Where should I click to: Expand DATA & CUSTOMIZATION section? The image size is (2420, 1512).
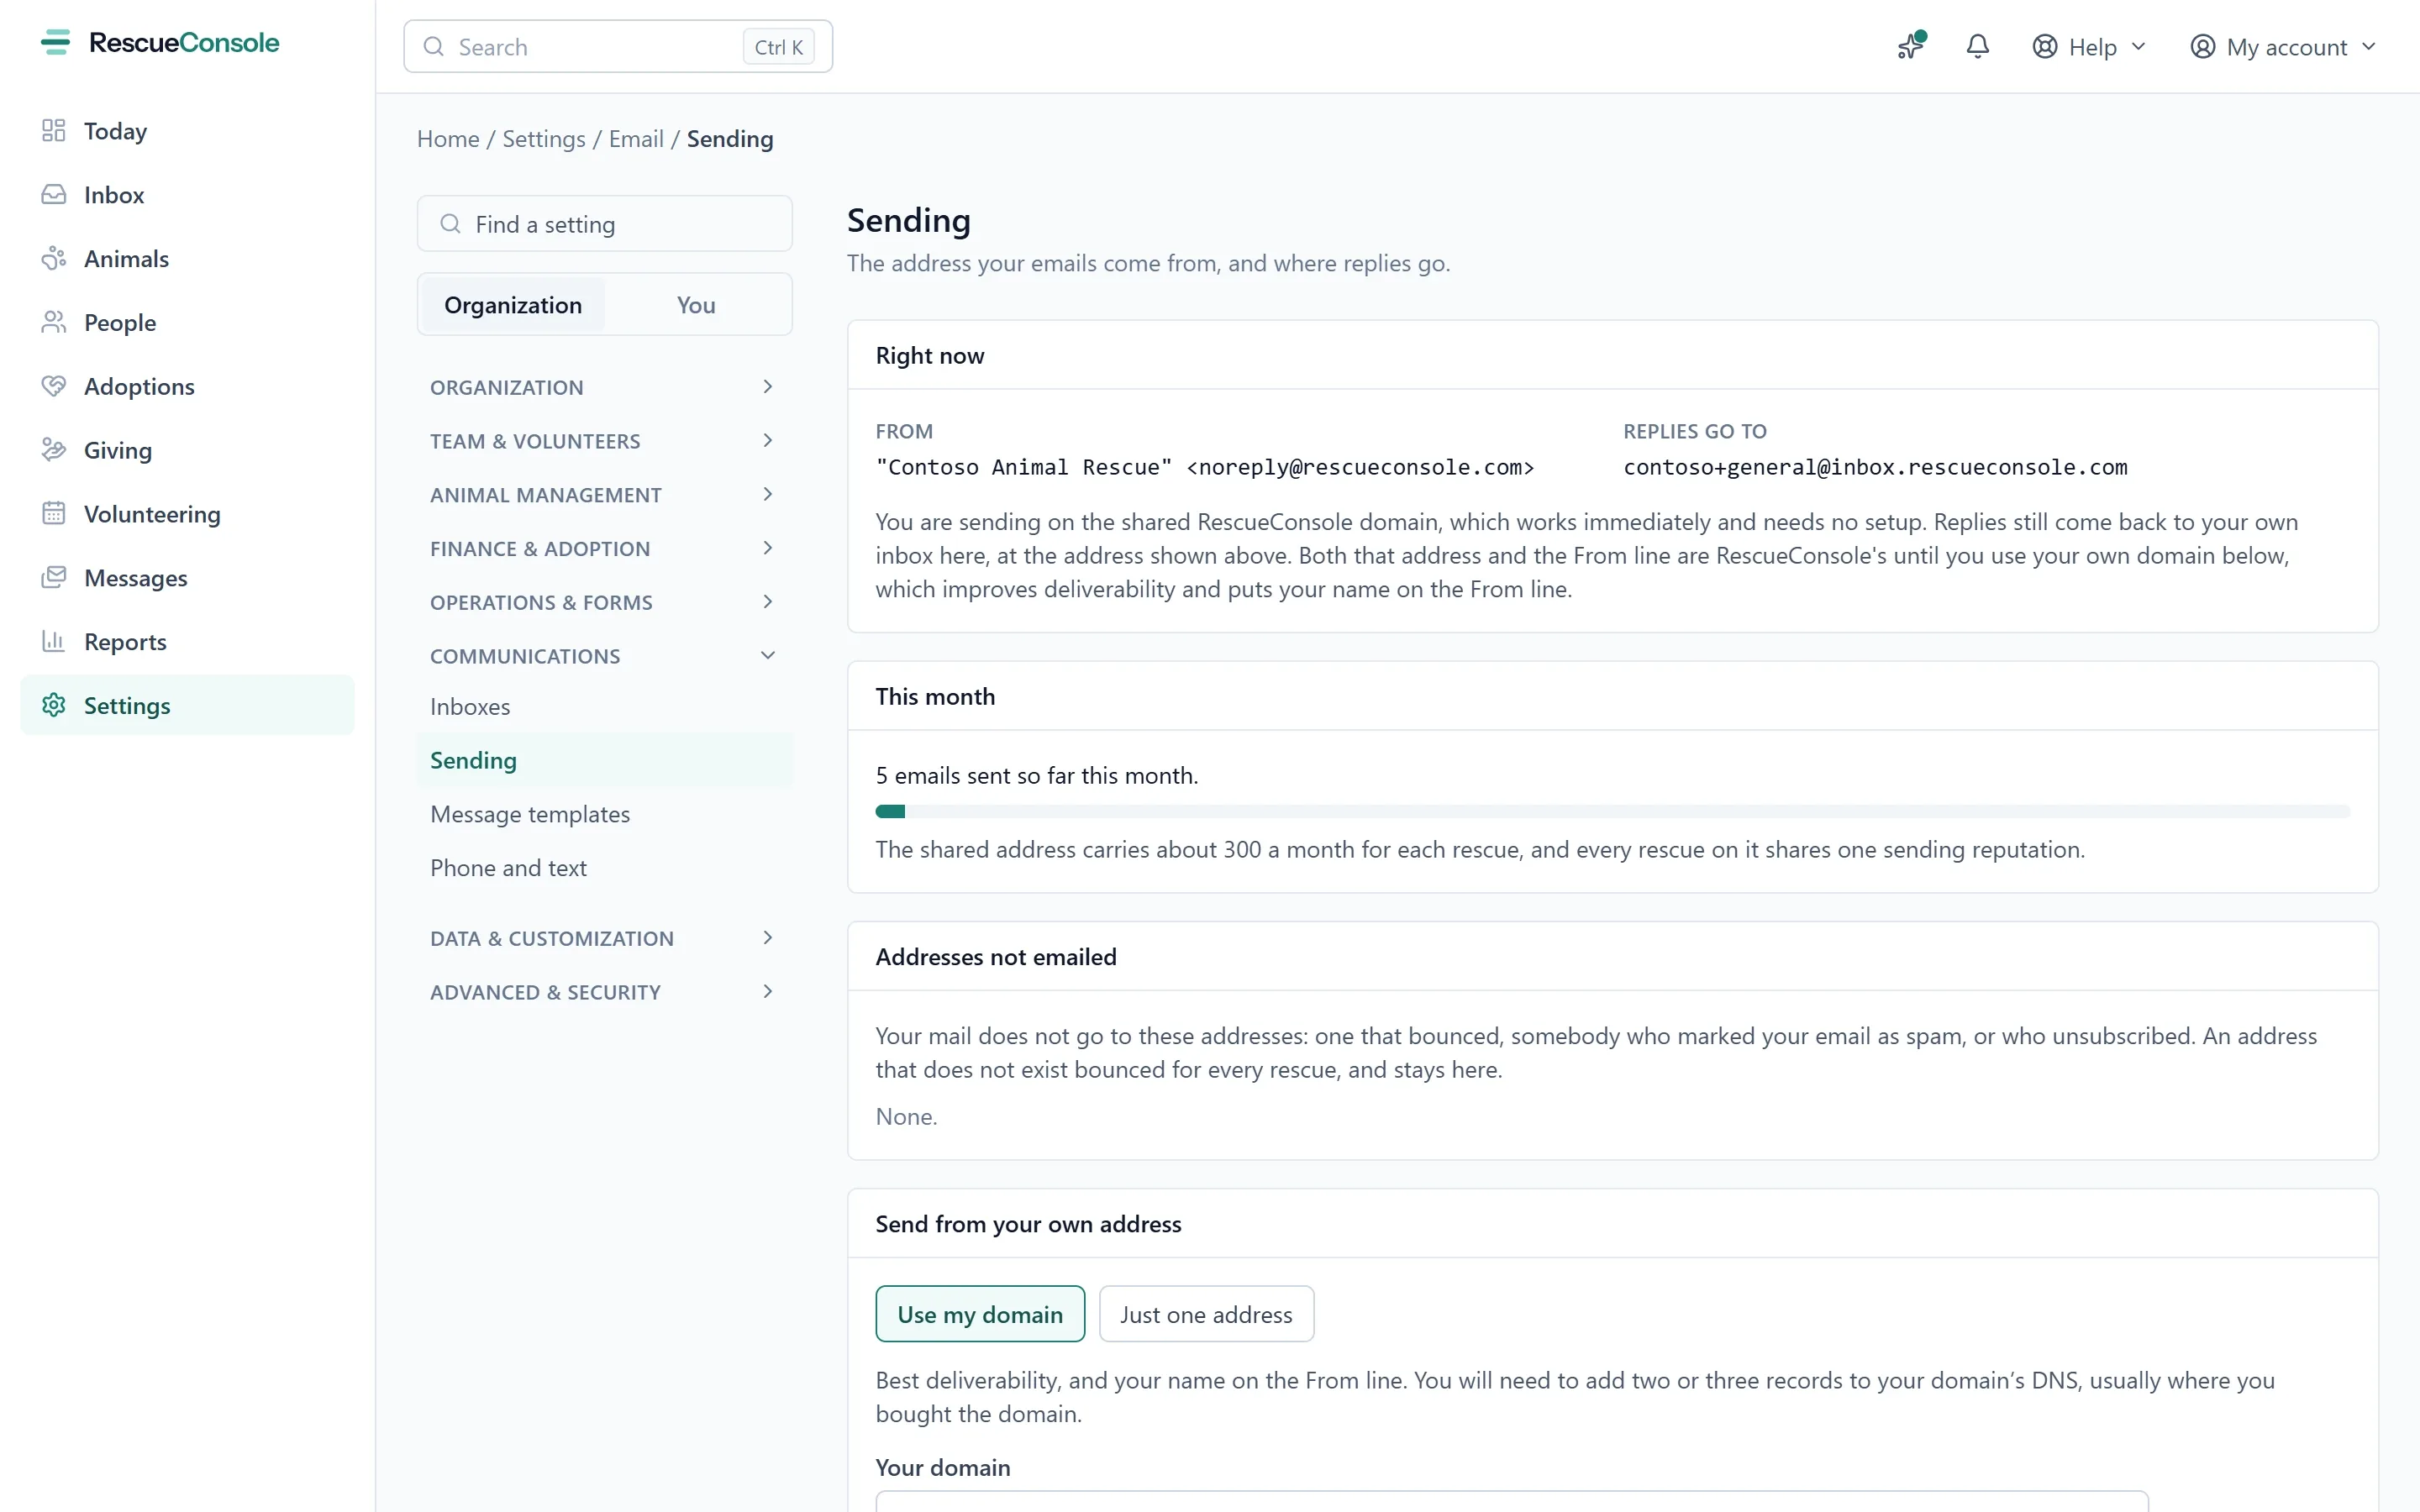[604, 938]
